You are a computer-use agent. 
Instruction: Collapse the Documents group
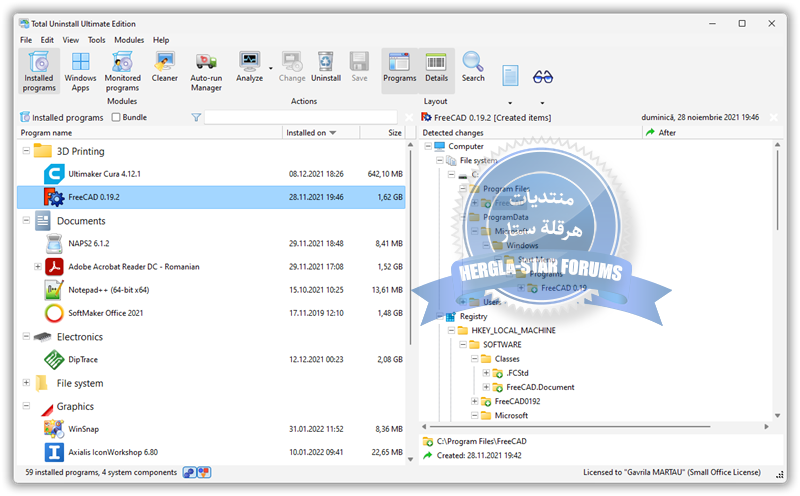pyautogui.click(x=26, y=220)
